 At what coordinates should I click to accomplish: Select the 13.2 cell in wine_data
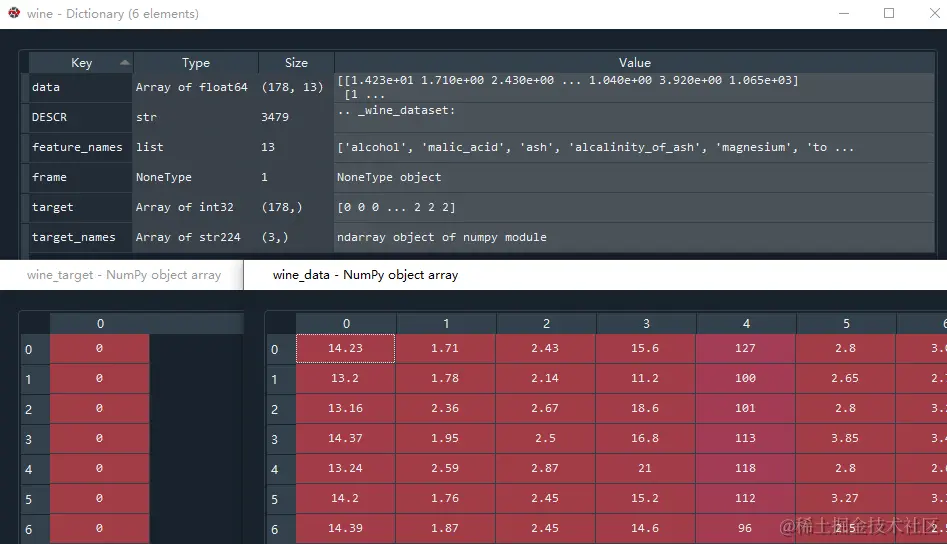tap(345, 379)
